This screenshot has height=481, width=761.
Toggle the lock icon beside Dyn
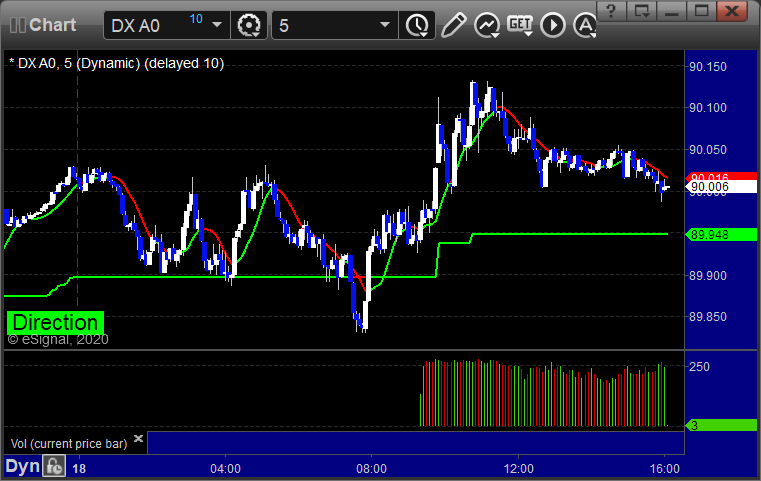tap(54, 466)
